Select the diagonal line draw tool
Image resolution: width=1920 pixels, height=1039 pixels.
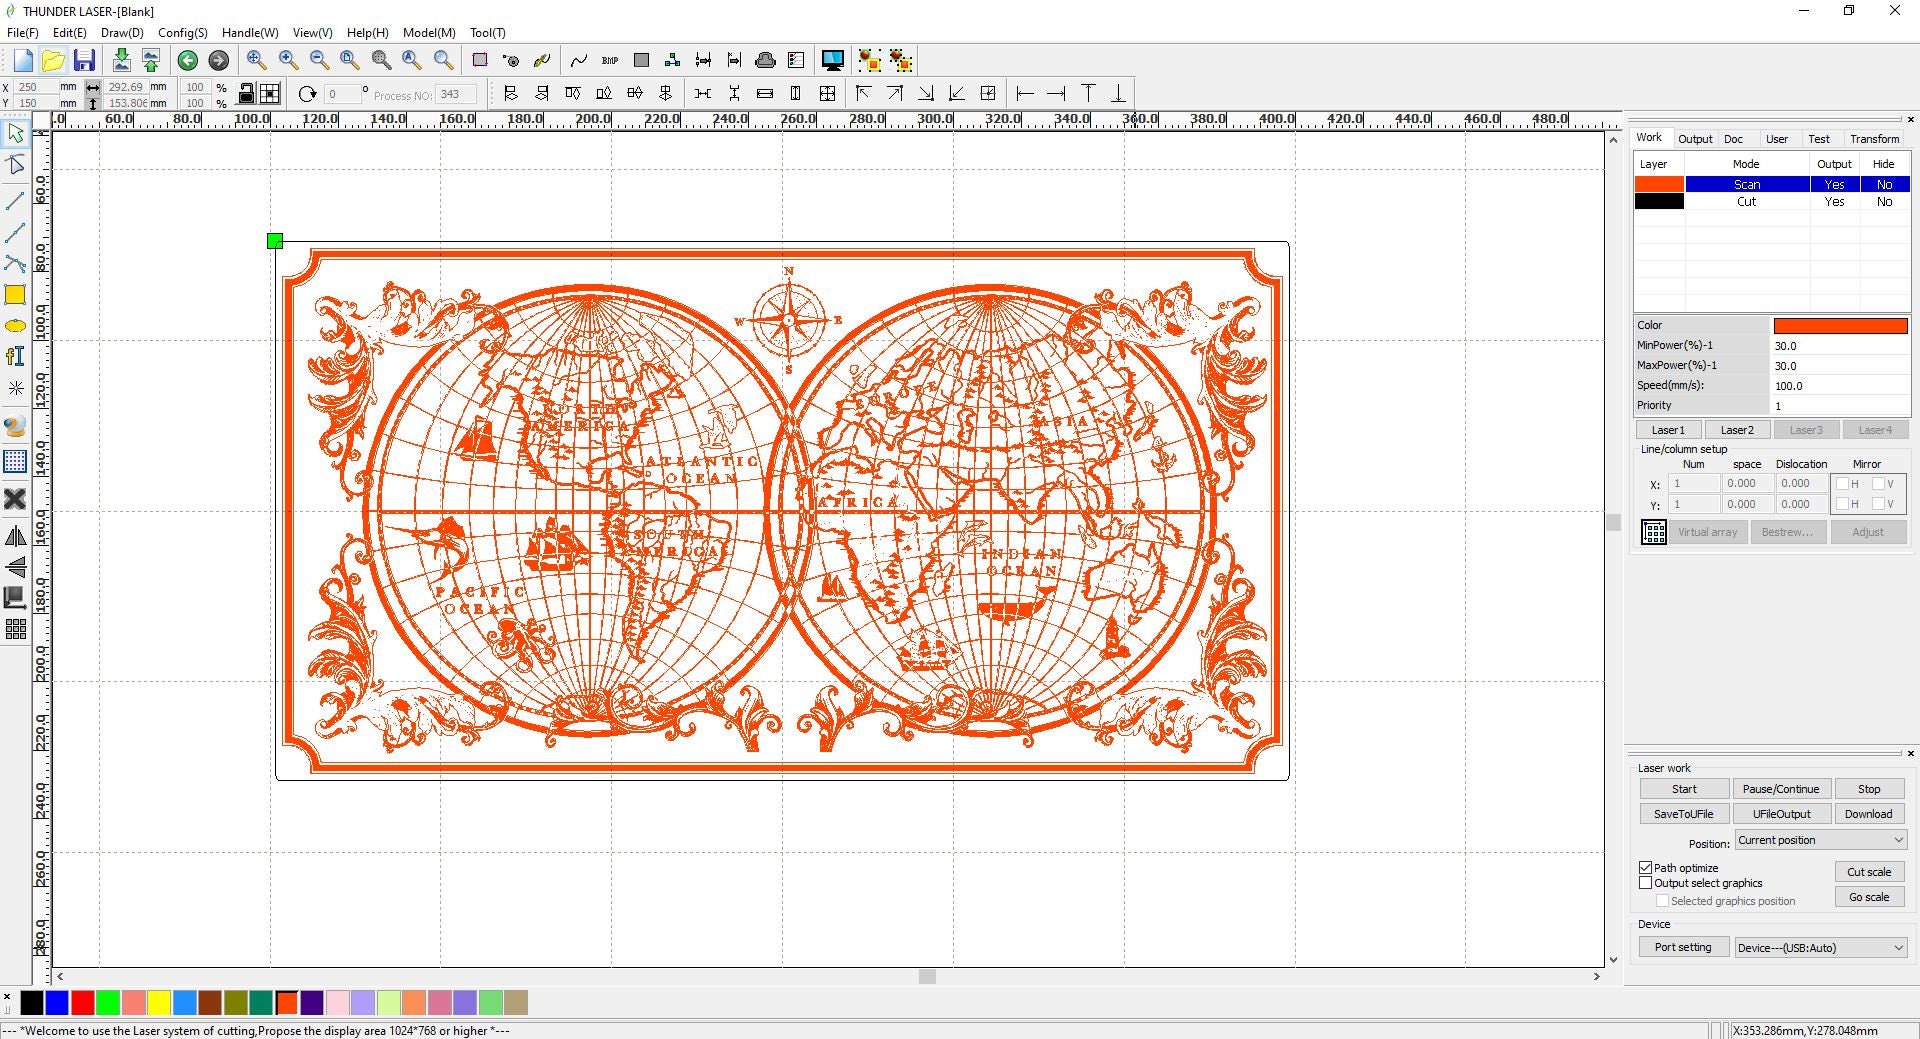(15, 202)
